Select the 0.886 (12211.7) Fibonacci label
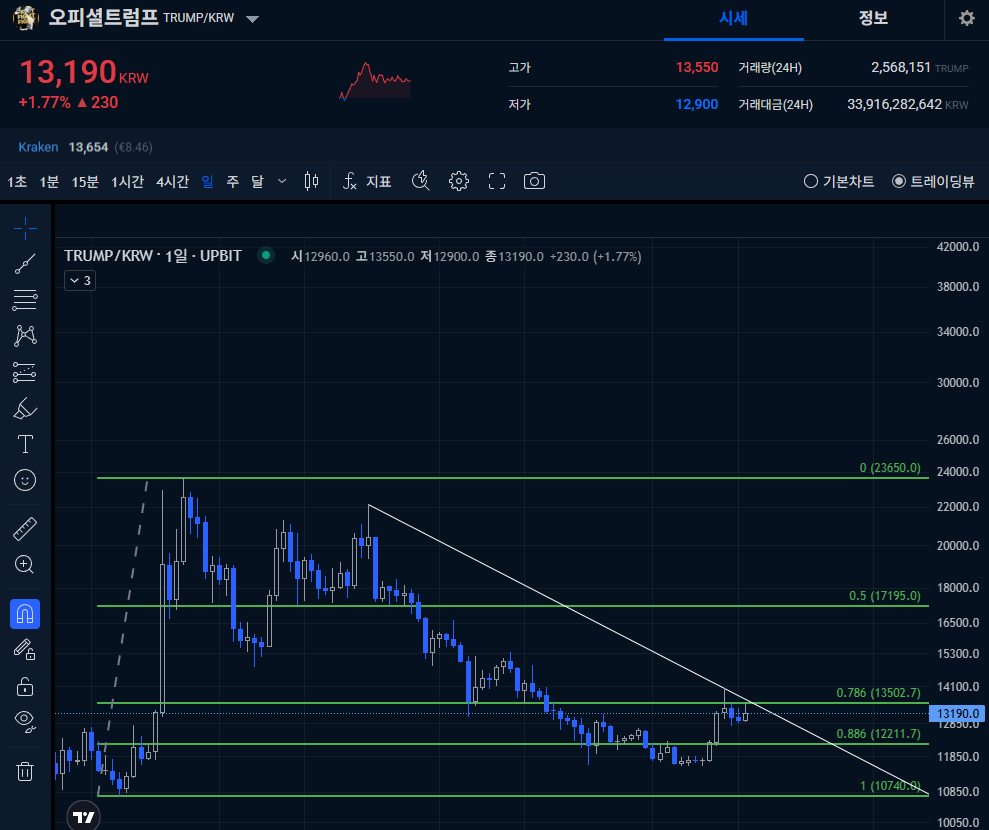Screen dimensions: 989x830 tap(878, 734)
